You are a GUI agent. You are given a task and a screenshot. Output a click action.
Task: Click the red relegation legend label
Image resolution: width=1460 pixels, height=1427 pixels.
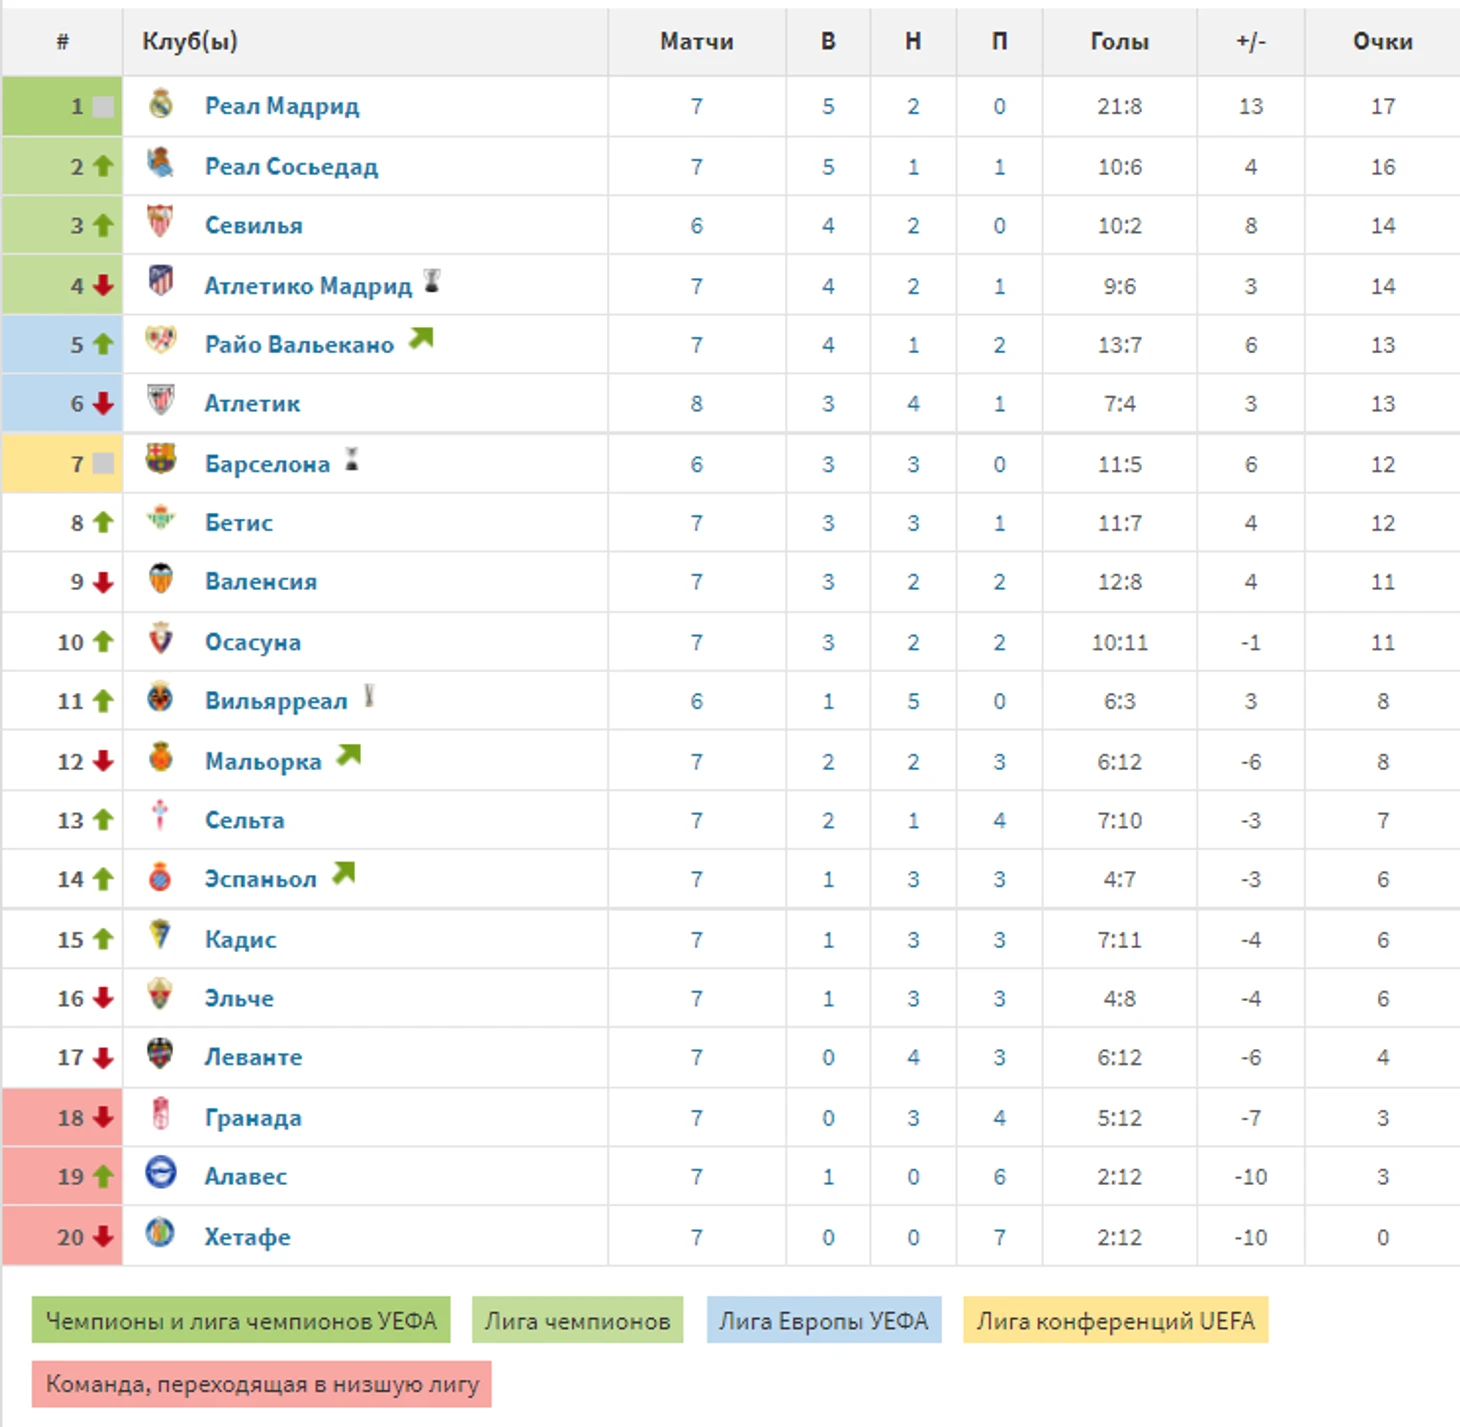[x=262, y=1384]
